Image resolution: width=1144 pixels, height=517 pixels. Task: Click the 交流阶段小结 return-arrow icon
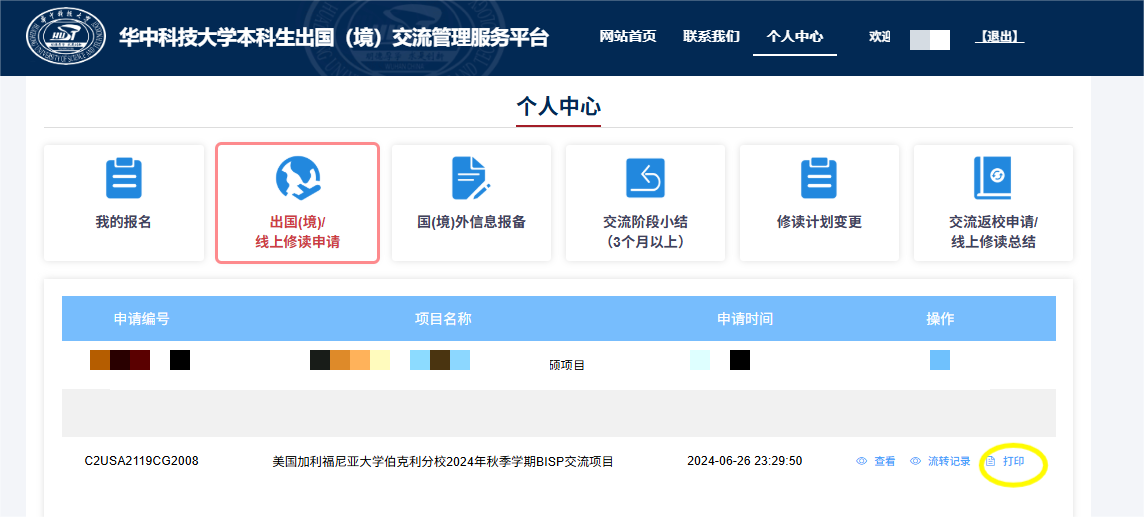(x=645, y=178)
